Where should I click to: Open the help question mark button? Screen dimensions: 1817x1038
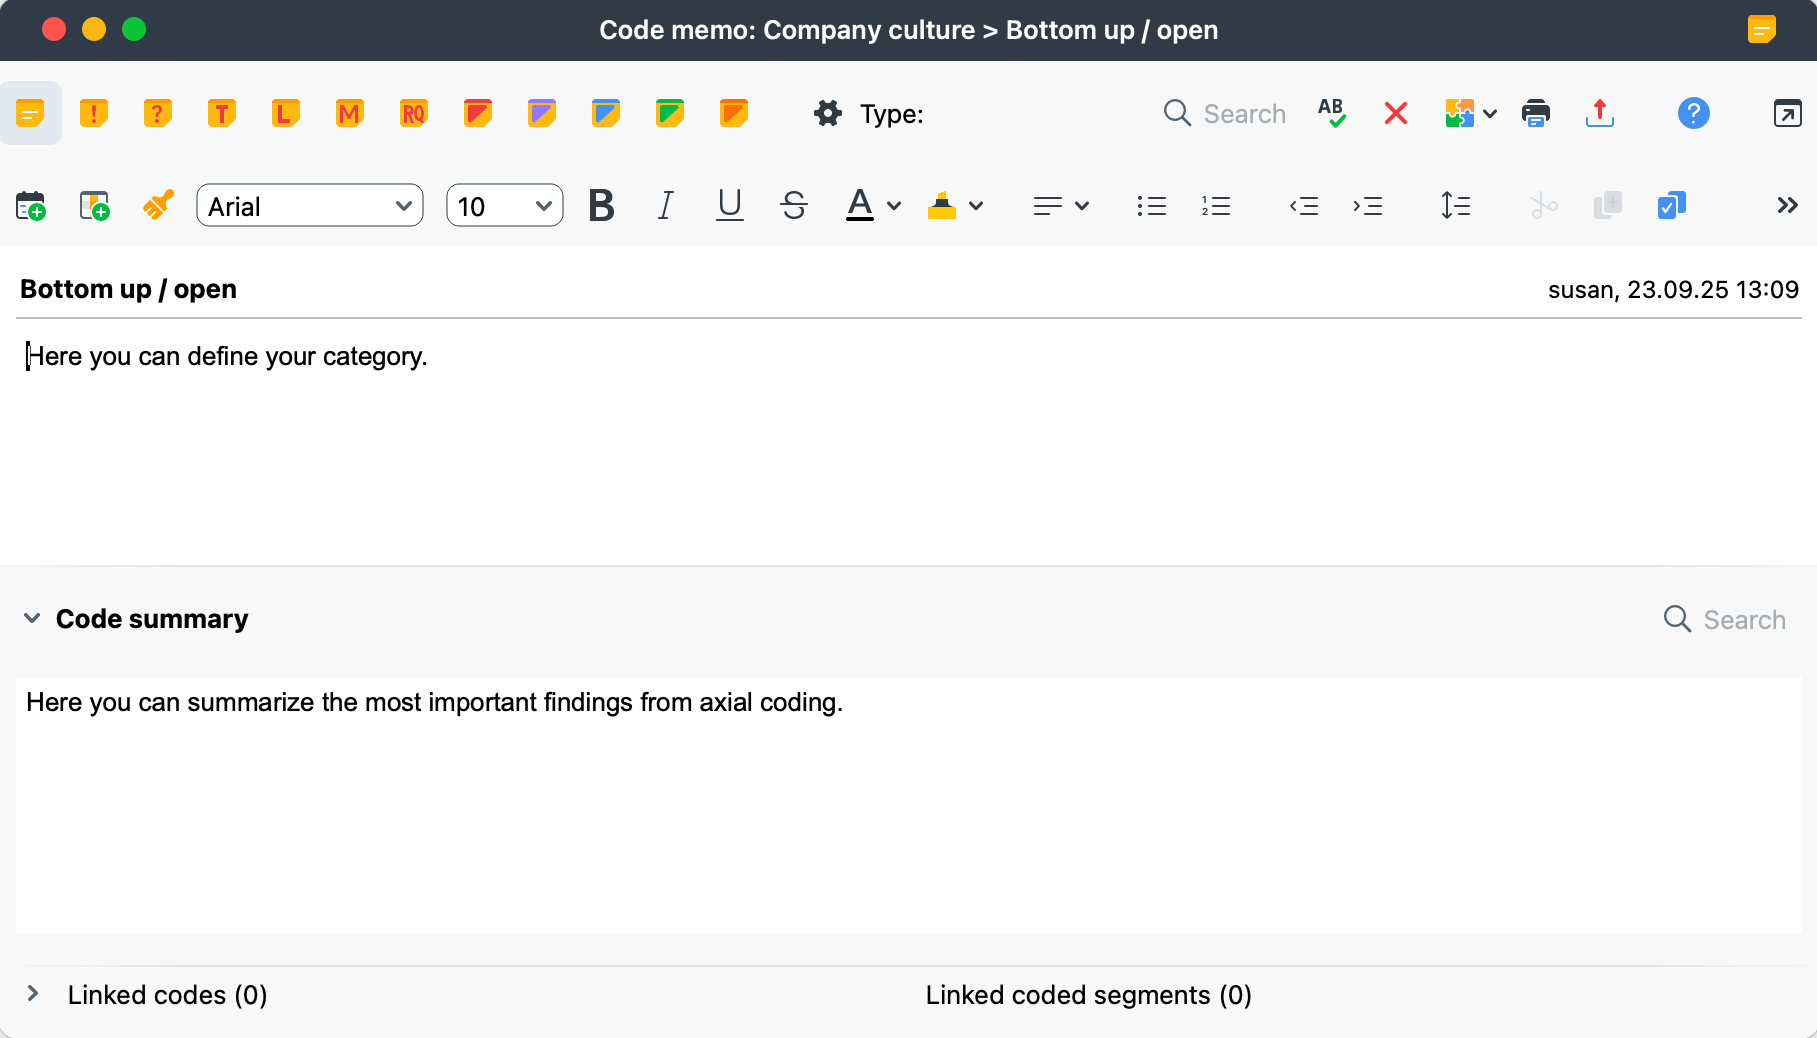pyautogui.click(x=1693, y=113)
